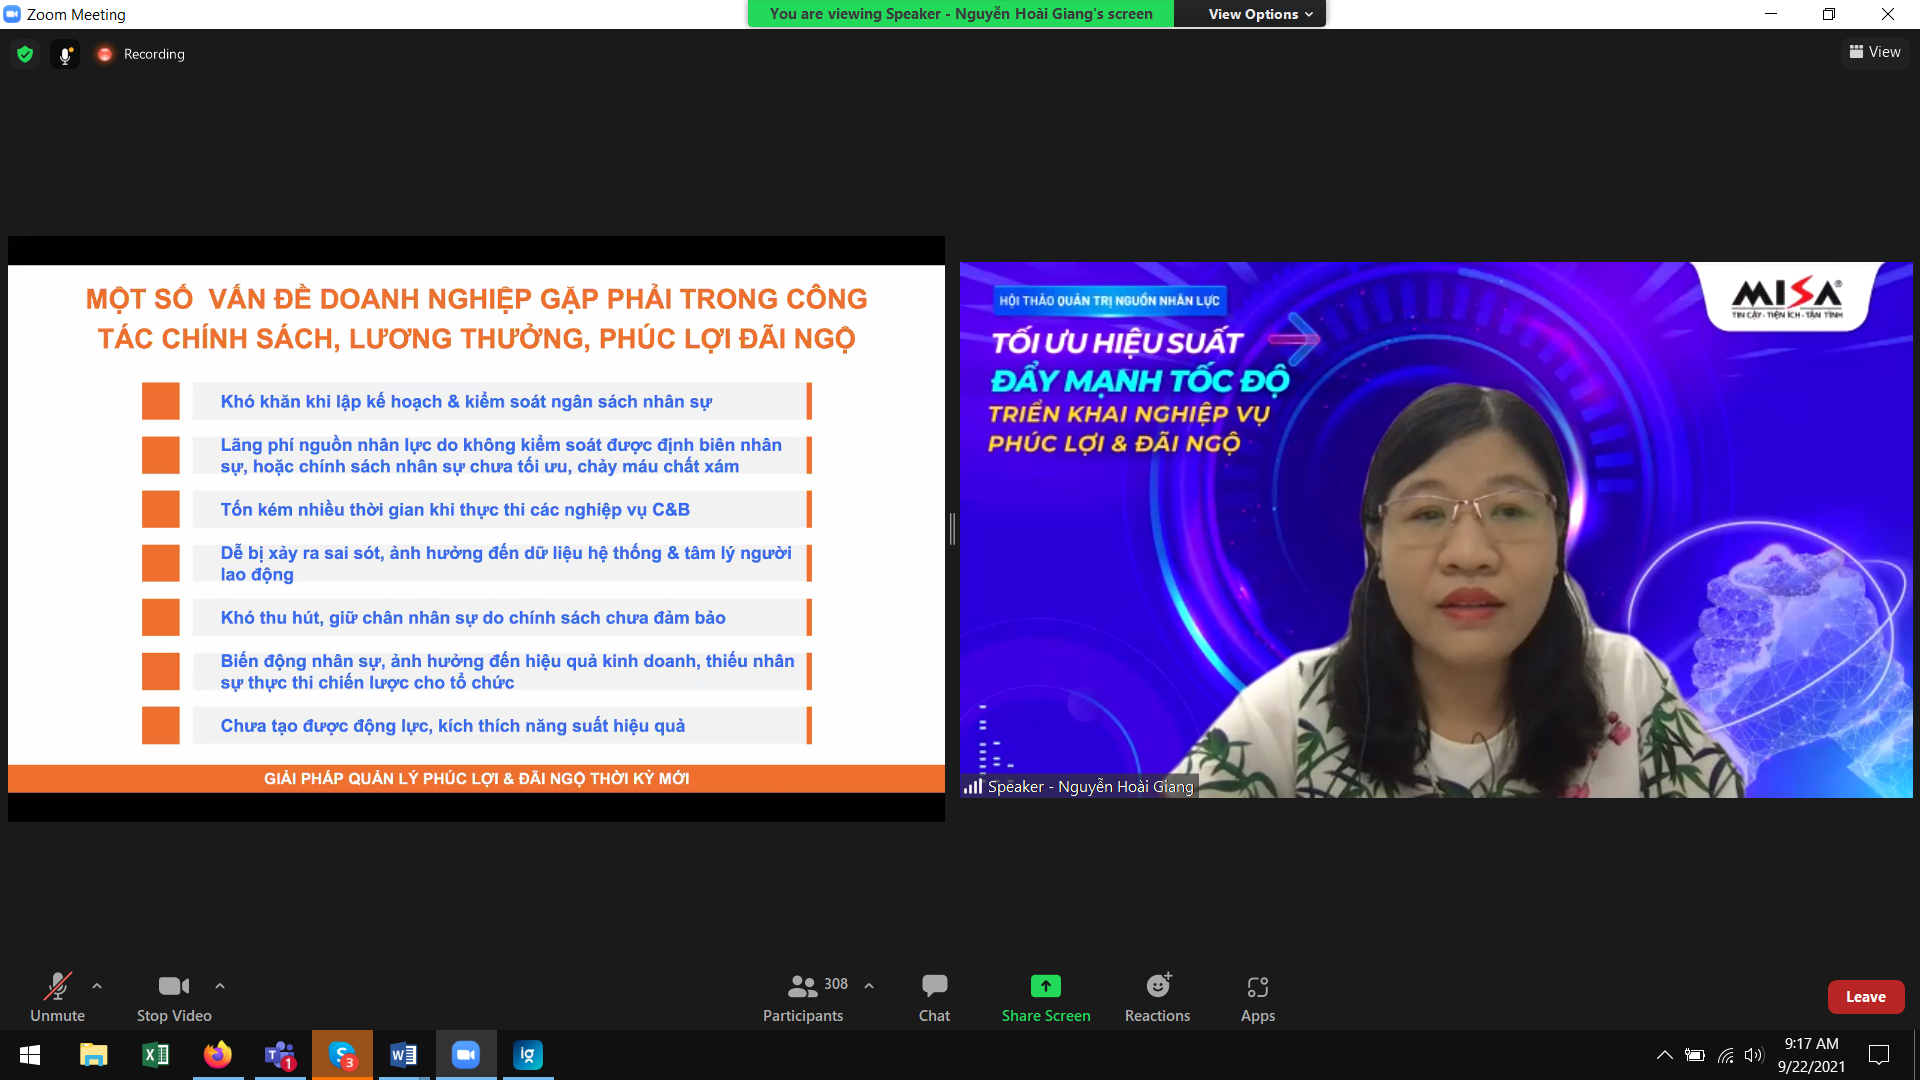Expand audio options arrow beside Unmute
This screenshot has width=1920, height=1080.
[97, 986]
